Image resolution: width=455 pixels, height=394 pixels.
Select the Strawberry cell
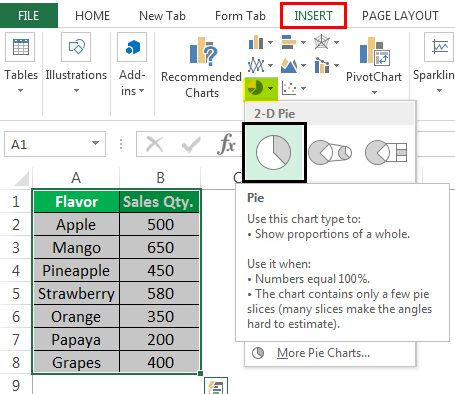(x=76, y=293)
